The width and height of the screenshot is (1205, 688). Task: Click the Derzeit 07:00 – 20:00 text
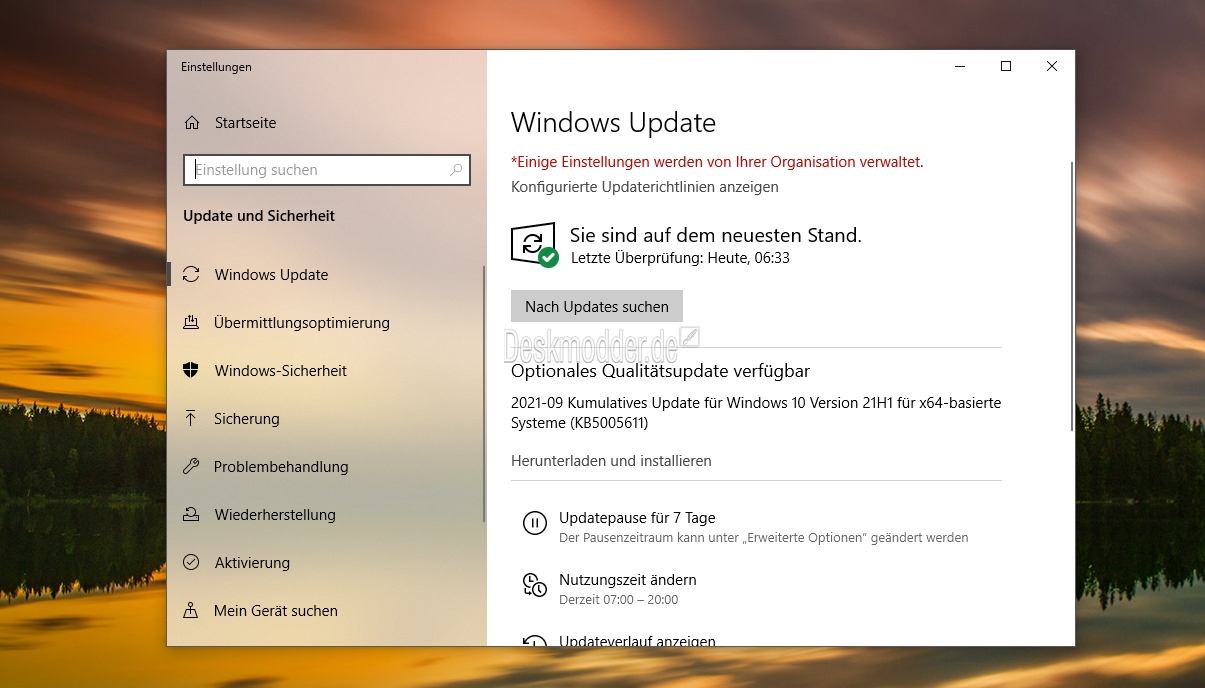point(618,600)
